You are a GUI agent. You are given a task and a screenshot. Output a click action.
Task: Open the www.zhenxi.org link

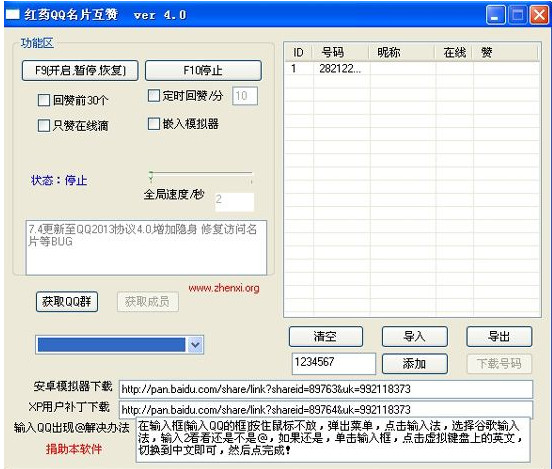pos(224,288)
